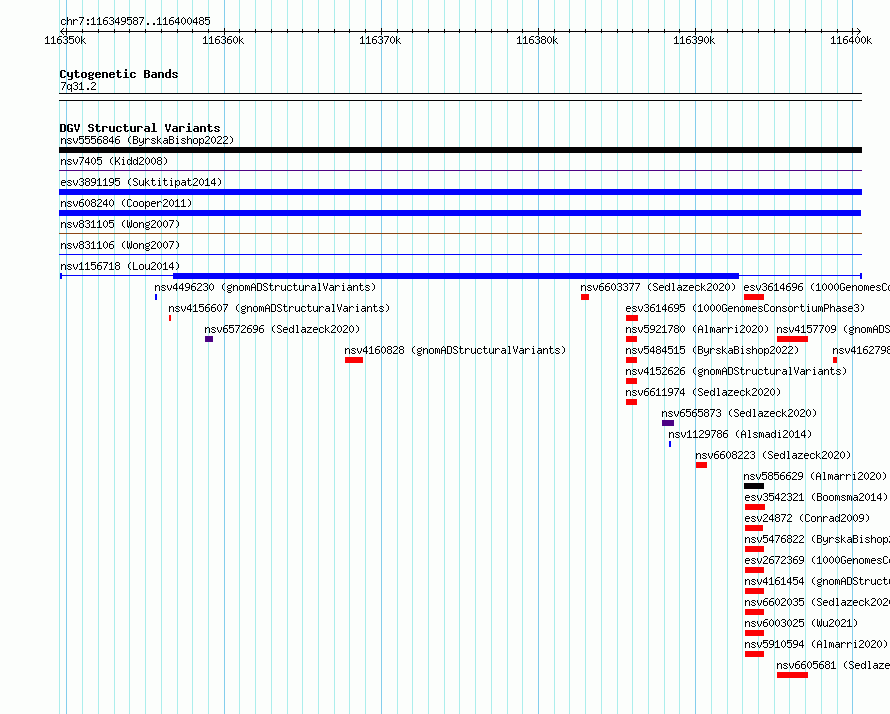Image resolution: width=890 pixels, height=714 pixels.
Task: Select nsv5484515 (ByrskaBishop2022) label
Action: 712,350
